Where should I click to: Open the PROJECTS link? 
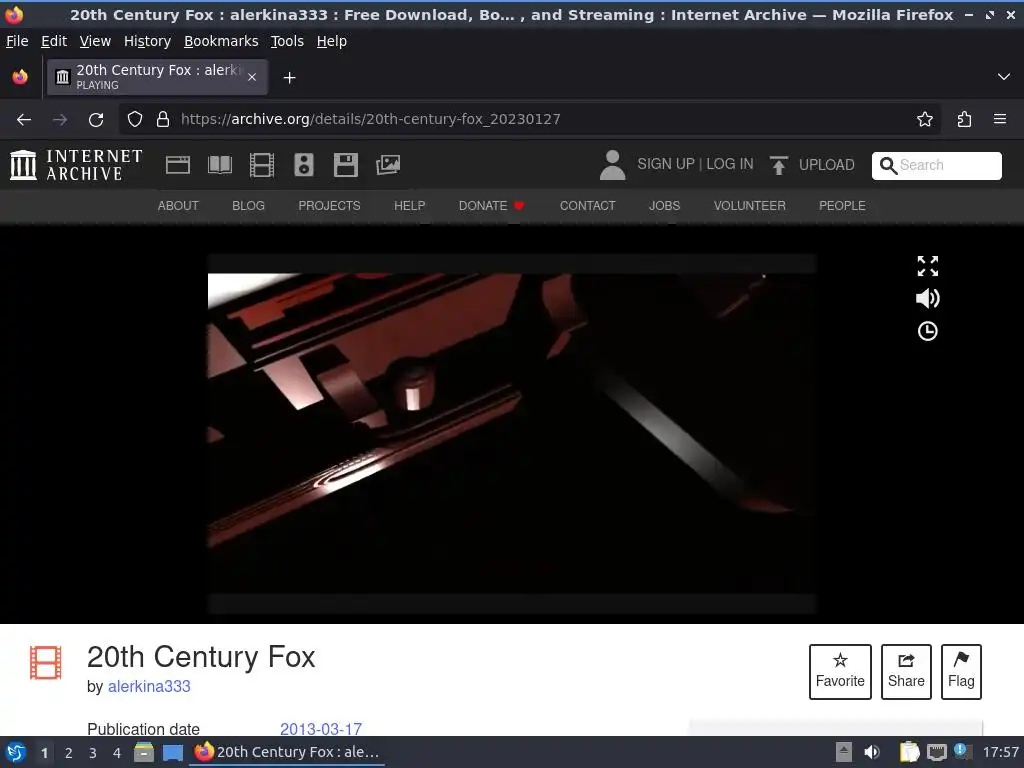click(x=329, y=206)
